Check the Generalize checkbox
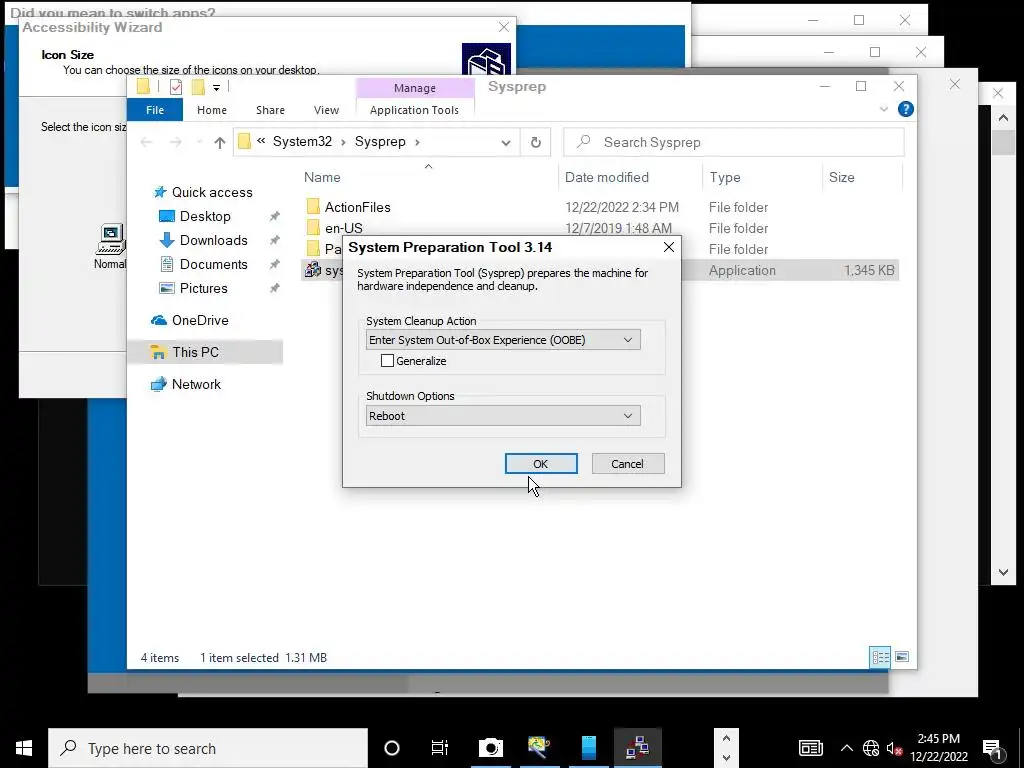This screenshot has width=1024, height=768. click(387, 360)
